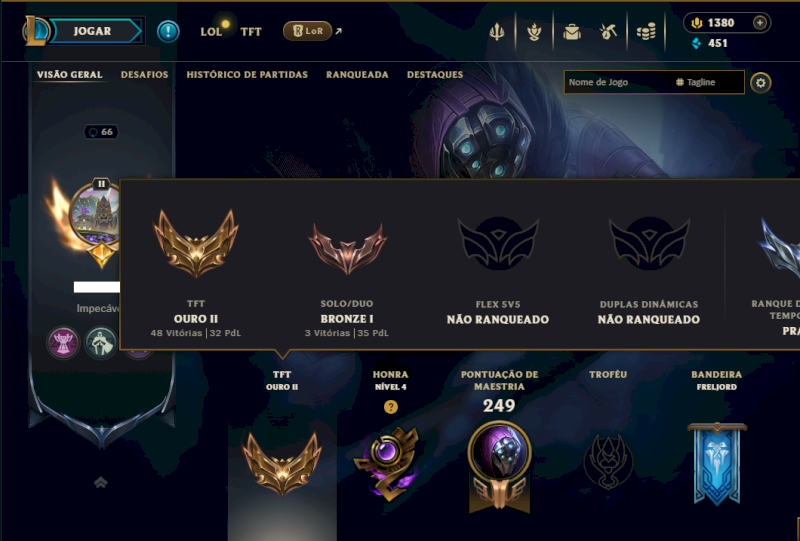Open the Collection laurel icon
Image resolution: width=800 pixels, height=541 pixels.
(534, 32)
